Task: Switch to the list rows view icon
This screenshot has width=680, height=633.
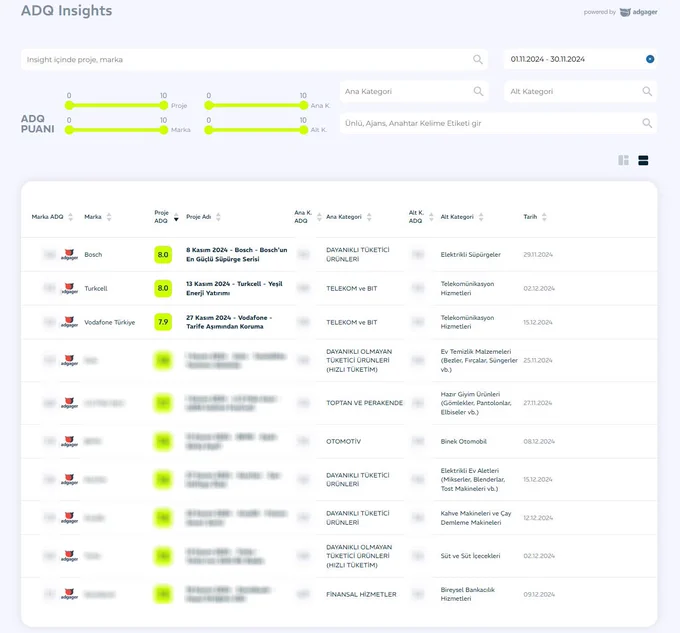Action: point(643,160)
